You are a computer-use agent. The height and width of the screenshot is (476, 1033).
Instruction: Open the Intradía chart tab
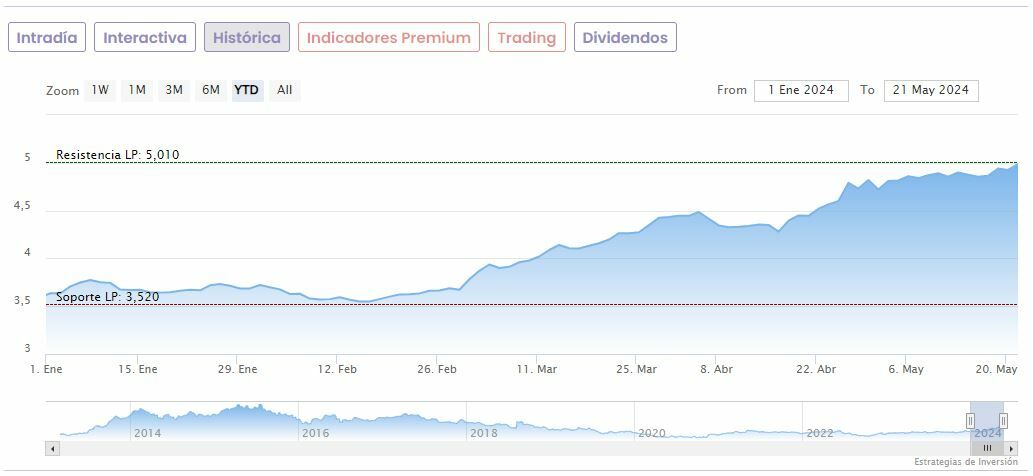click(47, 38)
